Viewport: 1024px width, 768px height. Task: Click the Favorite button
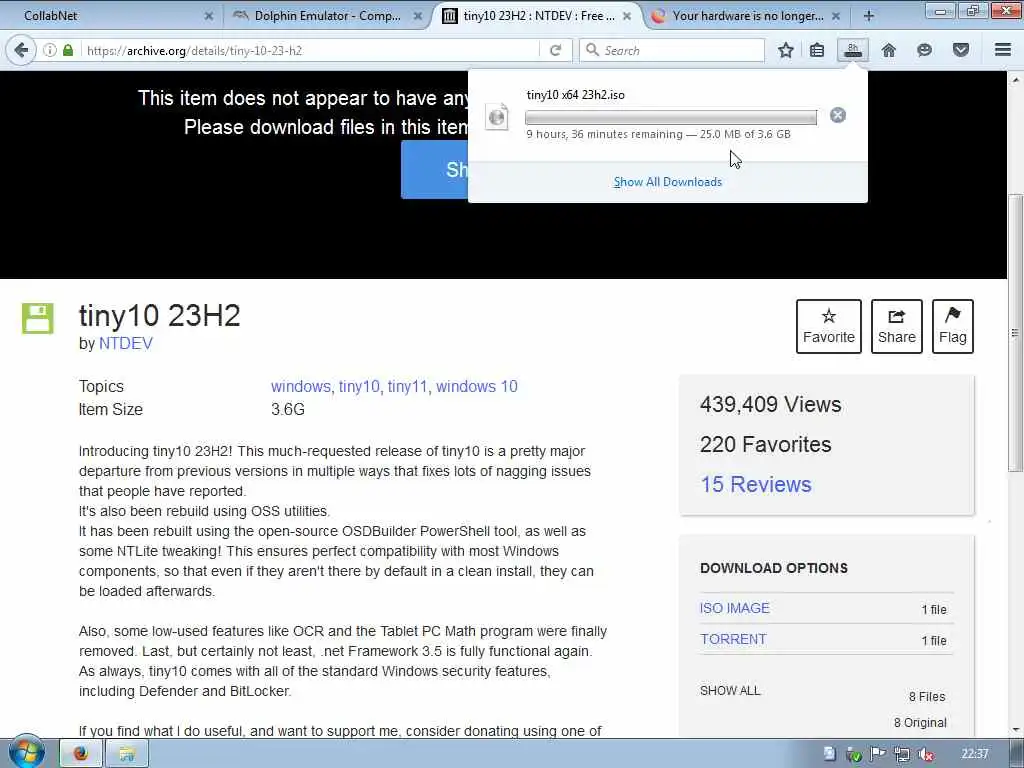[x=829, y=327]
